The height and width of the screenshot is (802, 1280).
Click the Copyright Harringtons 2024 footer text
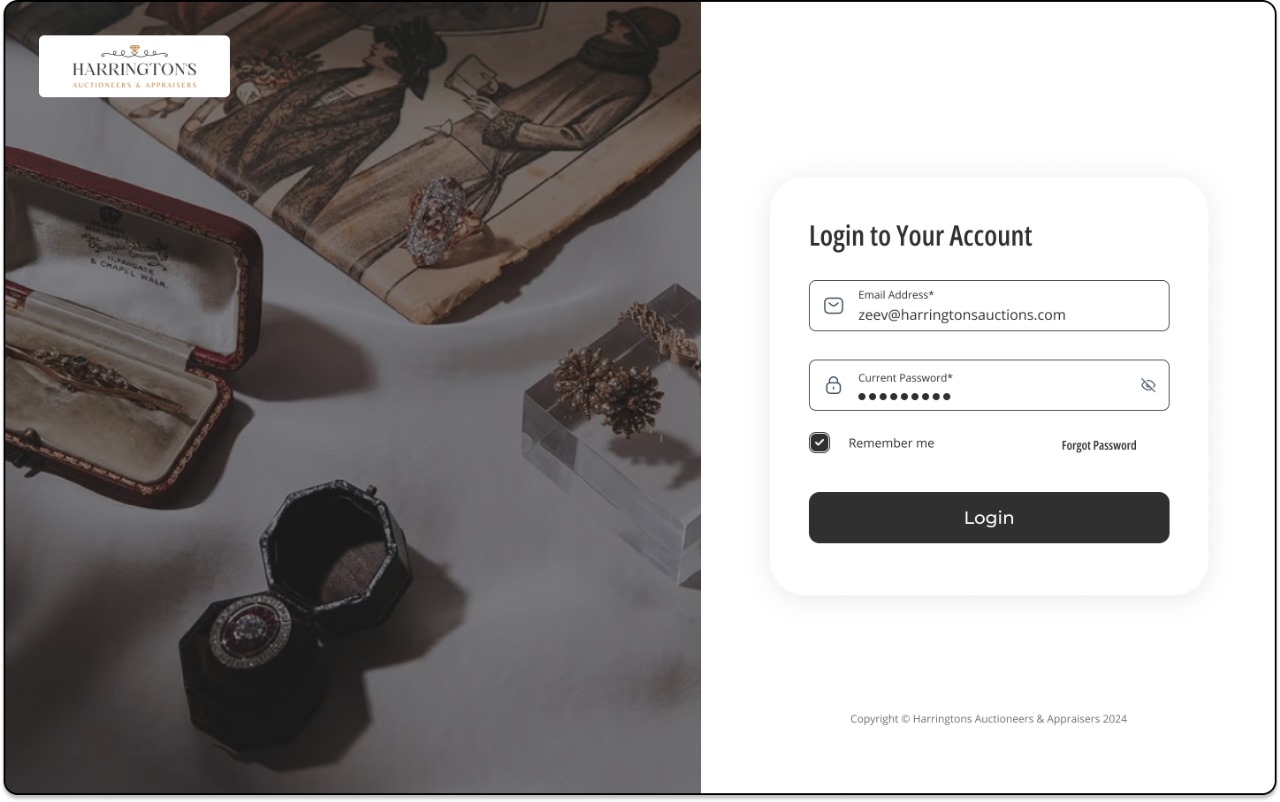[988, 719]
